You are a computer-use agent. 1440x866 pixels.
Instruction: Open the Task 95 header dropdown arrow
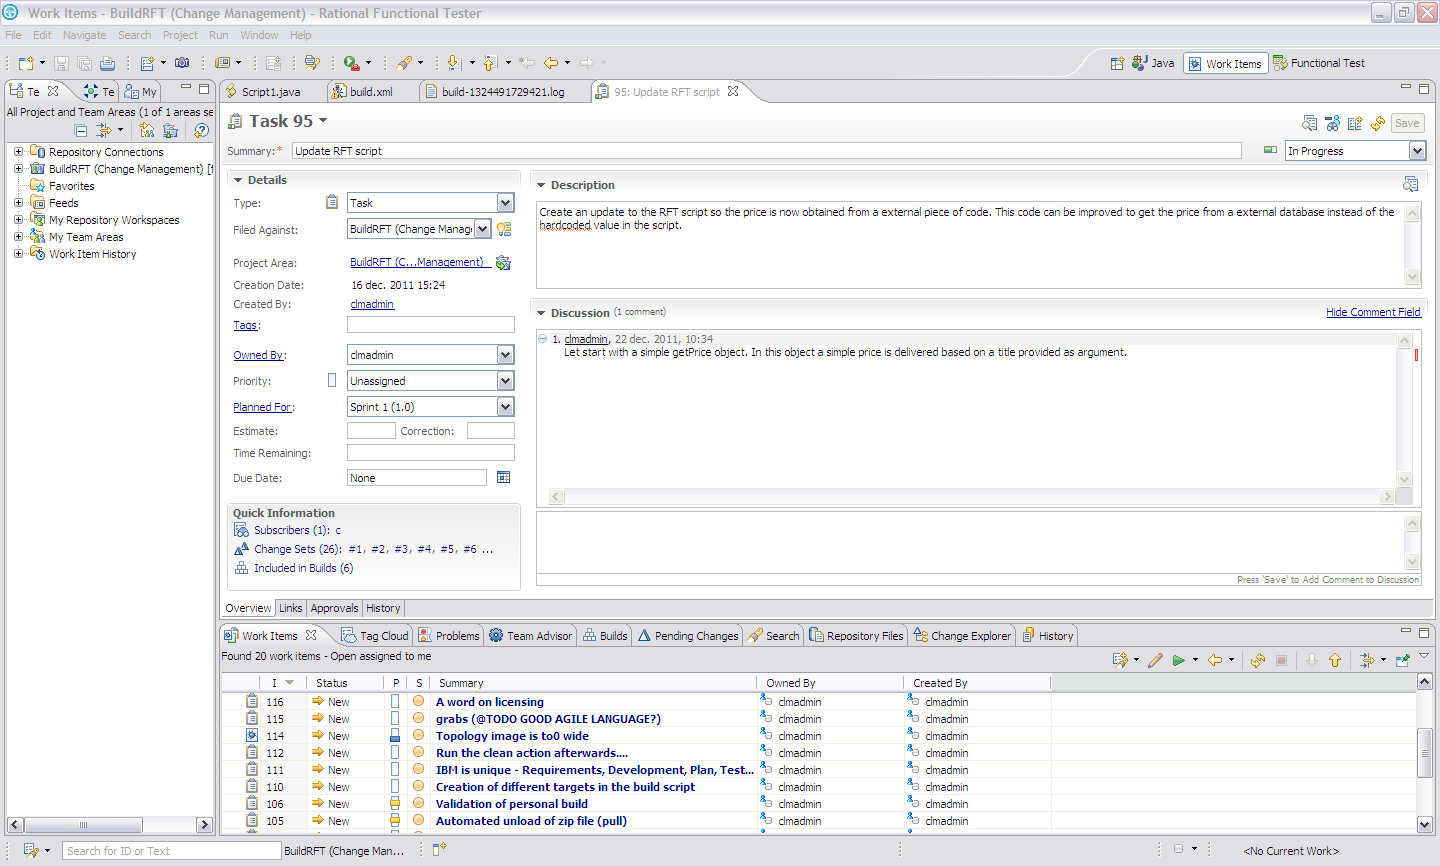coord(323,121)
